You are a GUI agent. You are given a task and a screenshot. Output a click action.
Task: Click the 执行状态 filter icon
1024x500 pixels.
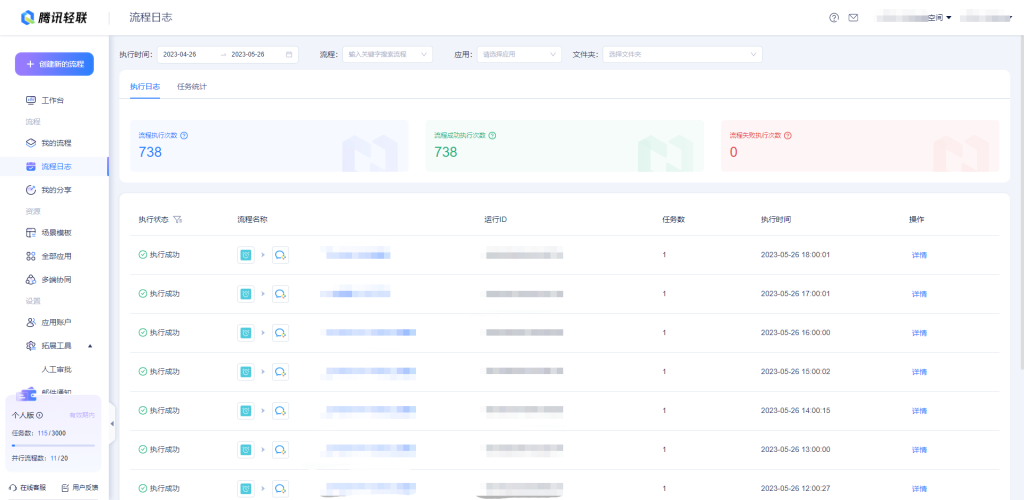pos(178,219)
